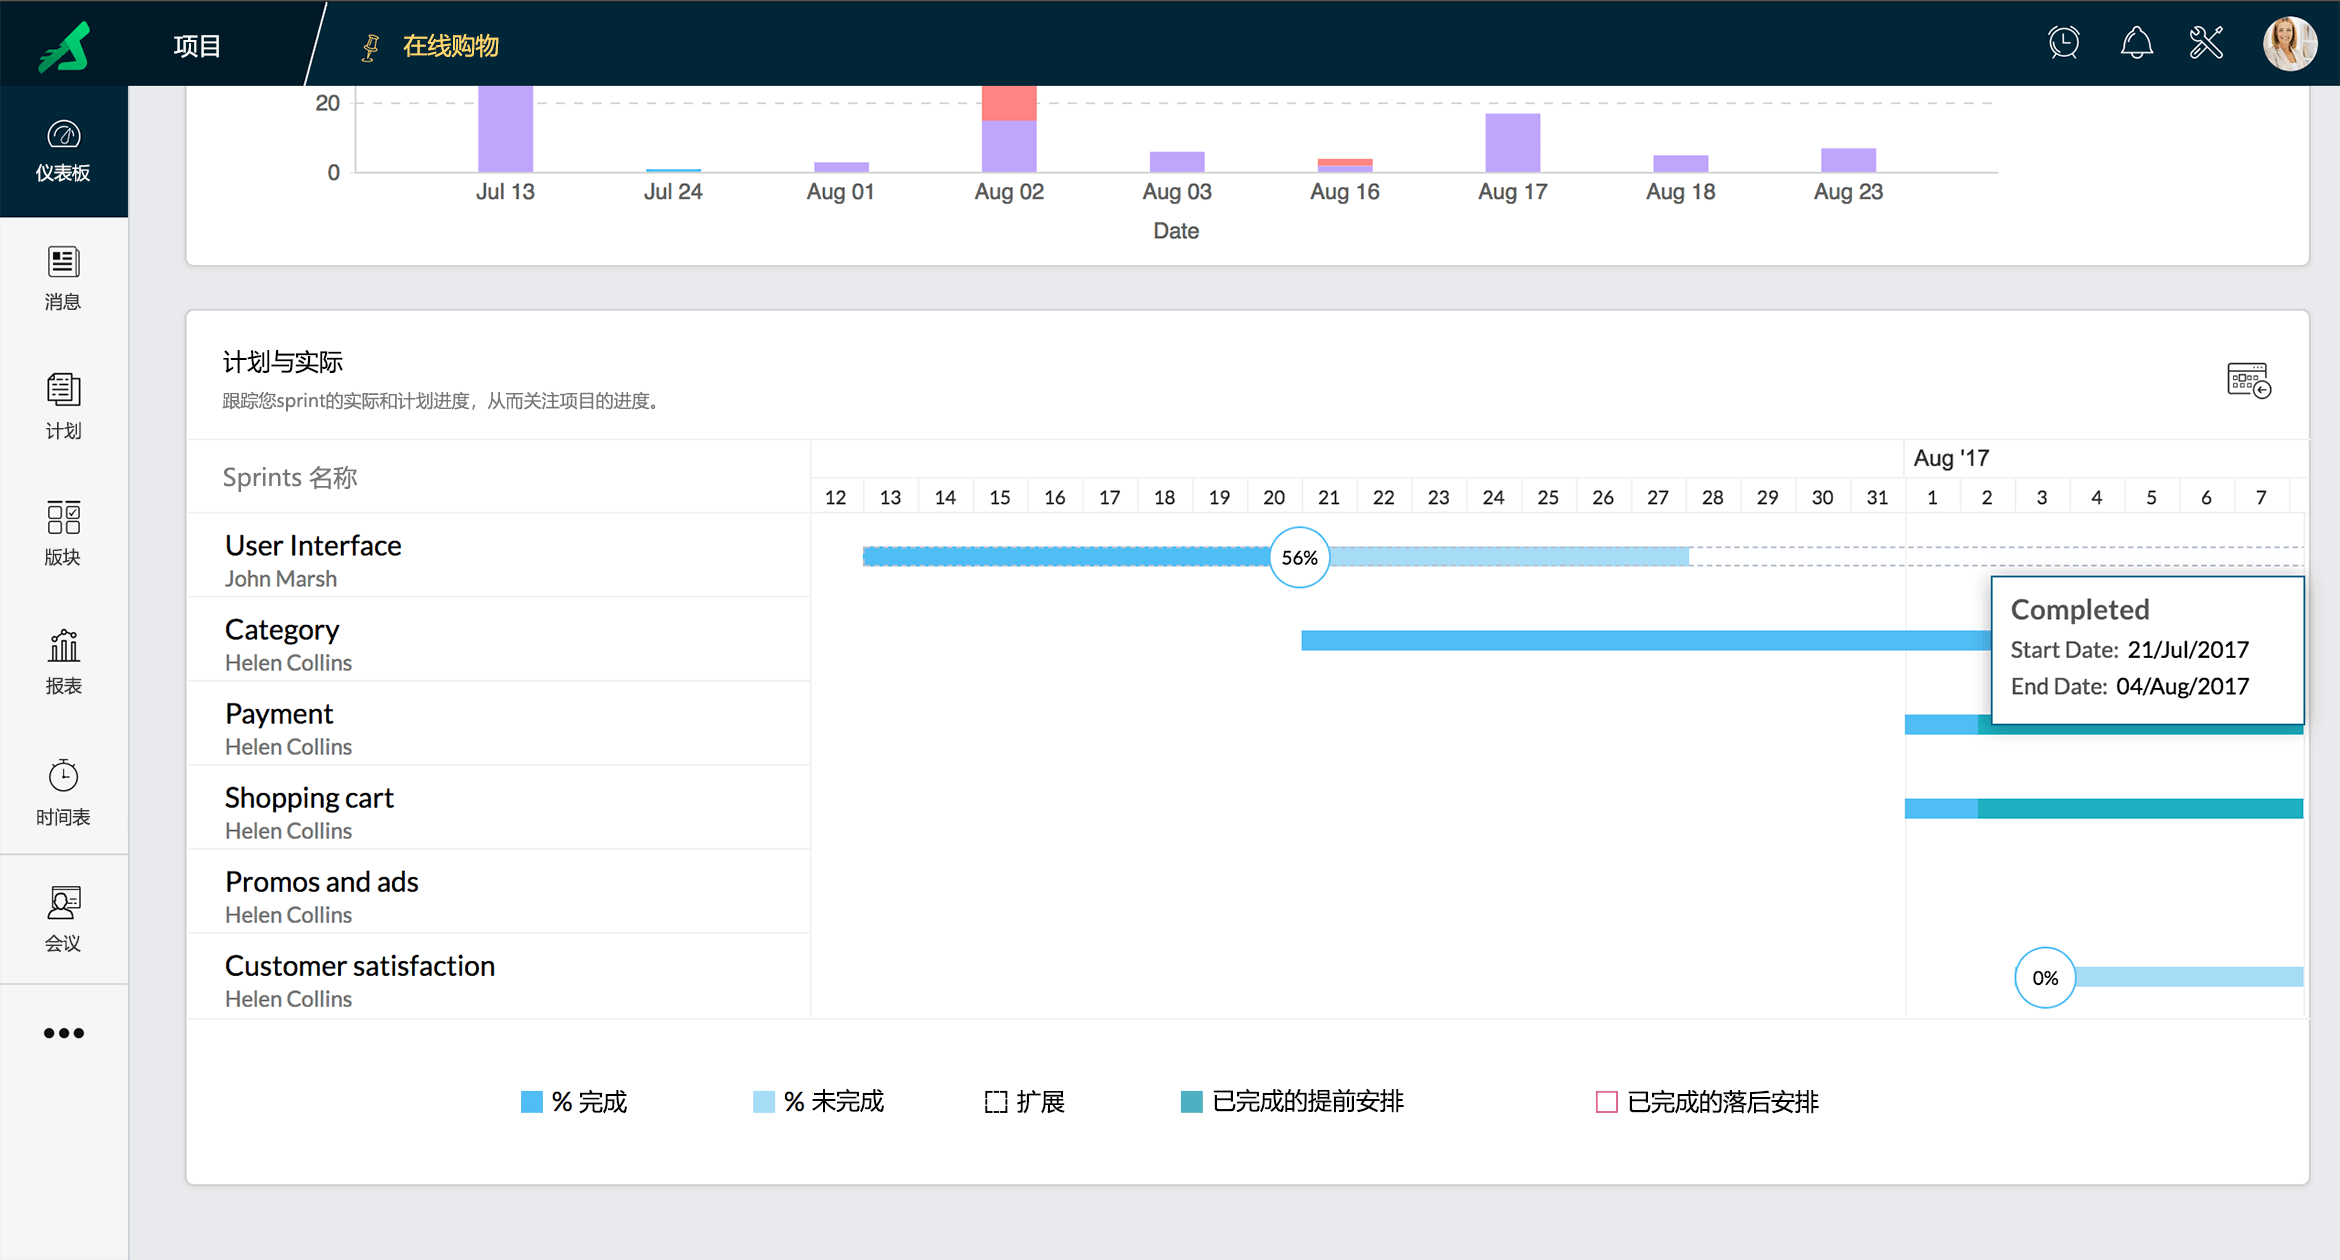This screenshot has width=2340, height=1260.
Task: Expand the more options ellipsis in sidebar
Action: point(63,1033)
